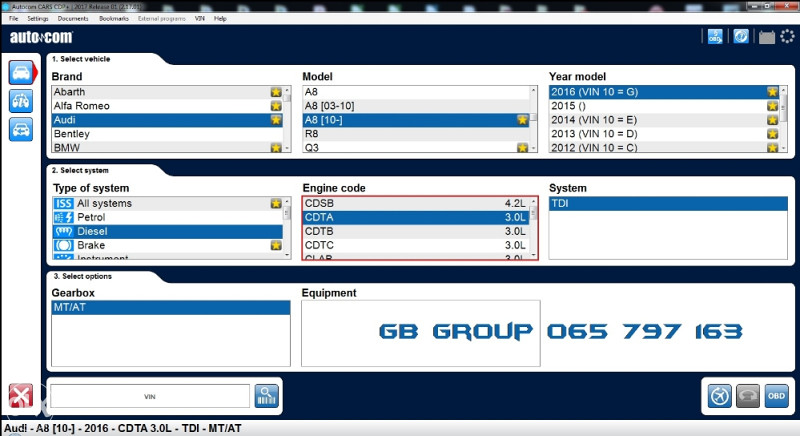Select TDI in System list
This screenshot has width=800, height=436.
click(x=668, y=203)
